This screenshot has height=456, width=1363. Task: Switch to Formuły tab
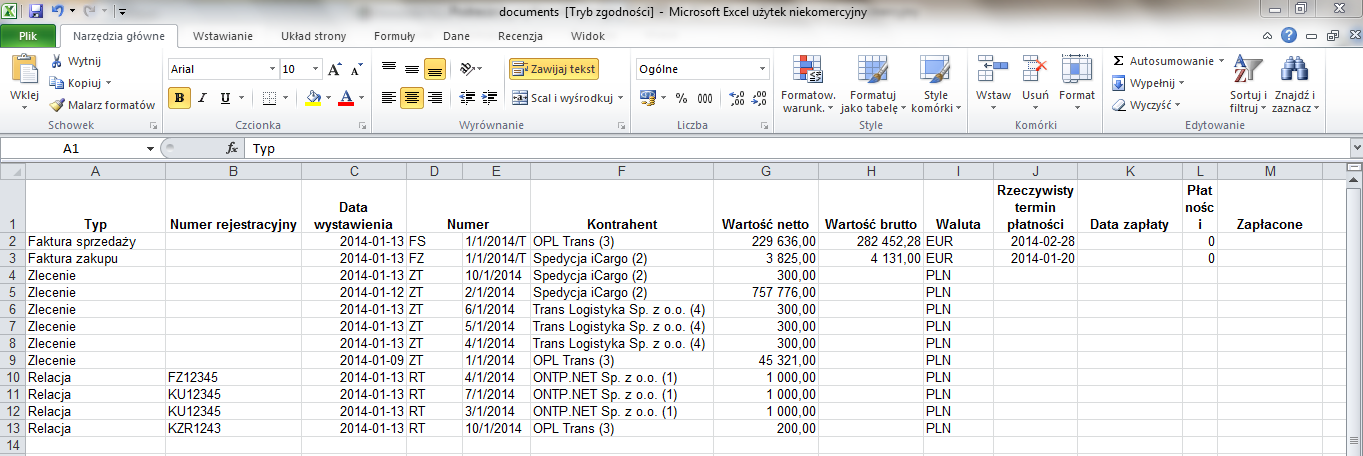tap(394, 36)
